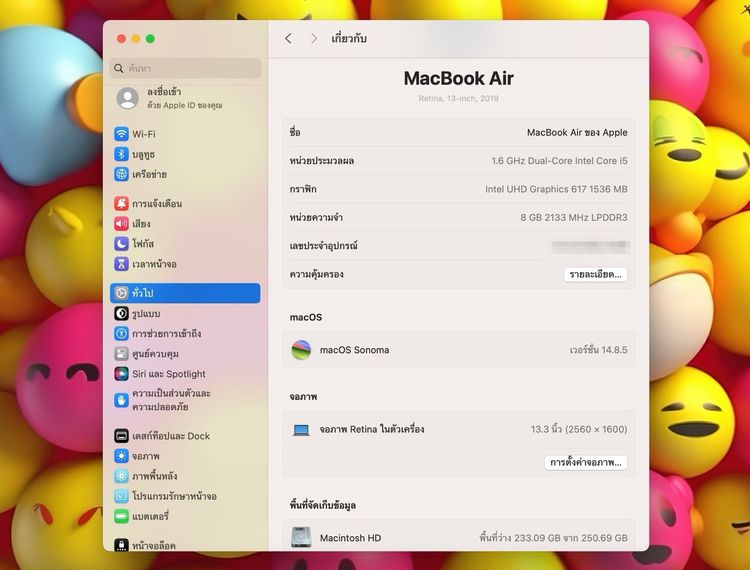Viewport: 750px width, 570px height.
Task: Open Battery icon (แบตเตอรี่)
Action: (121, 516)
